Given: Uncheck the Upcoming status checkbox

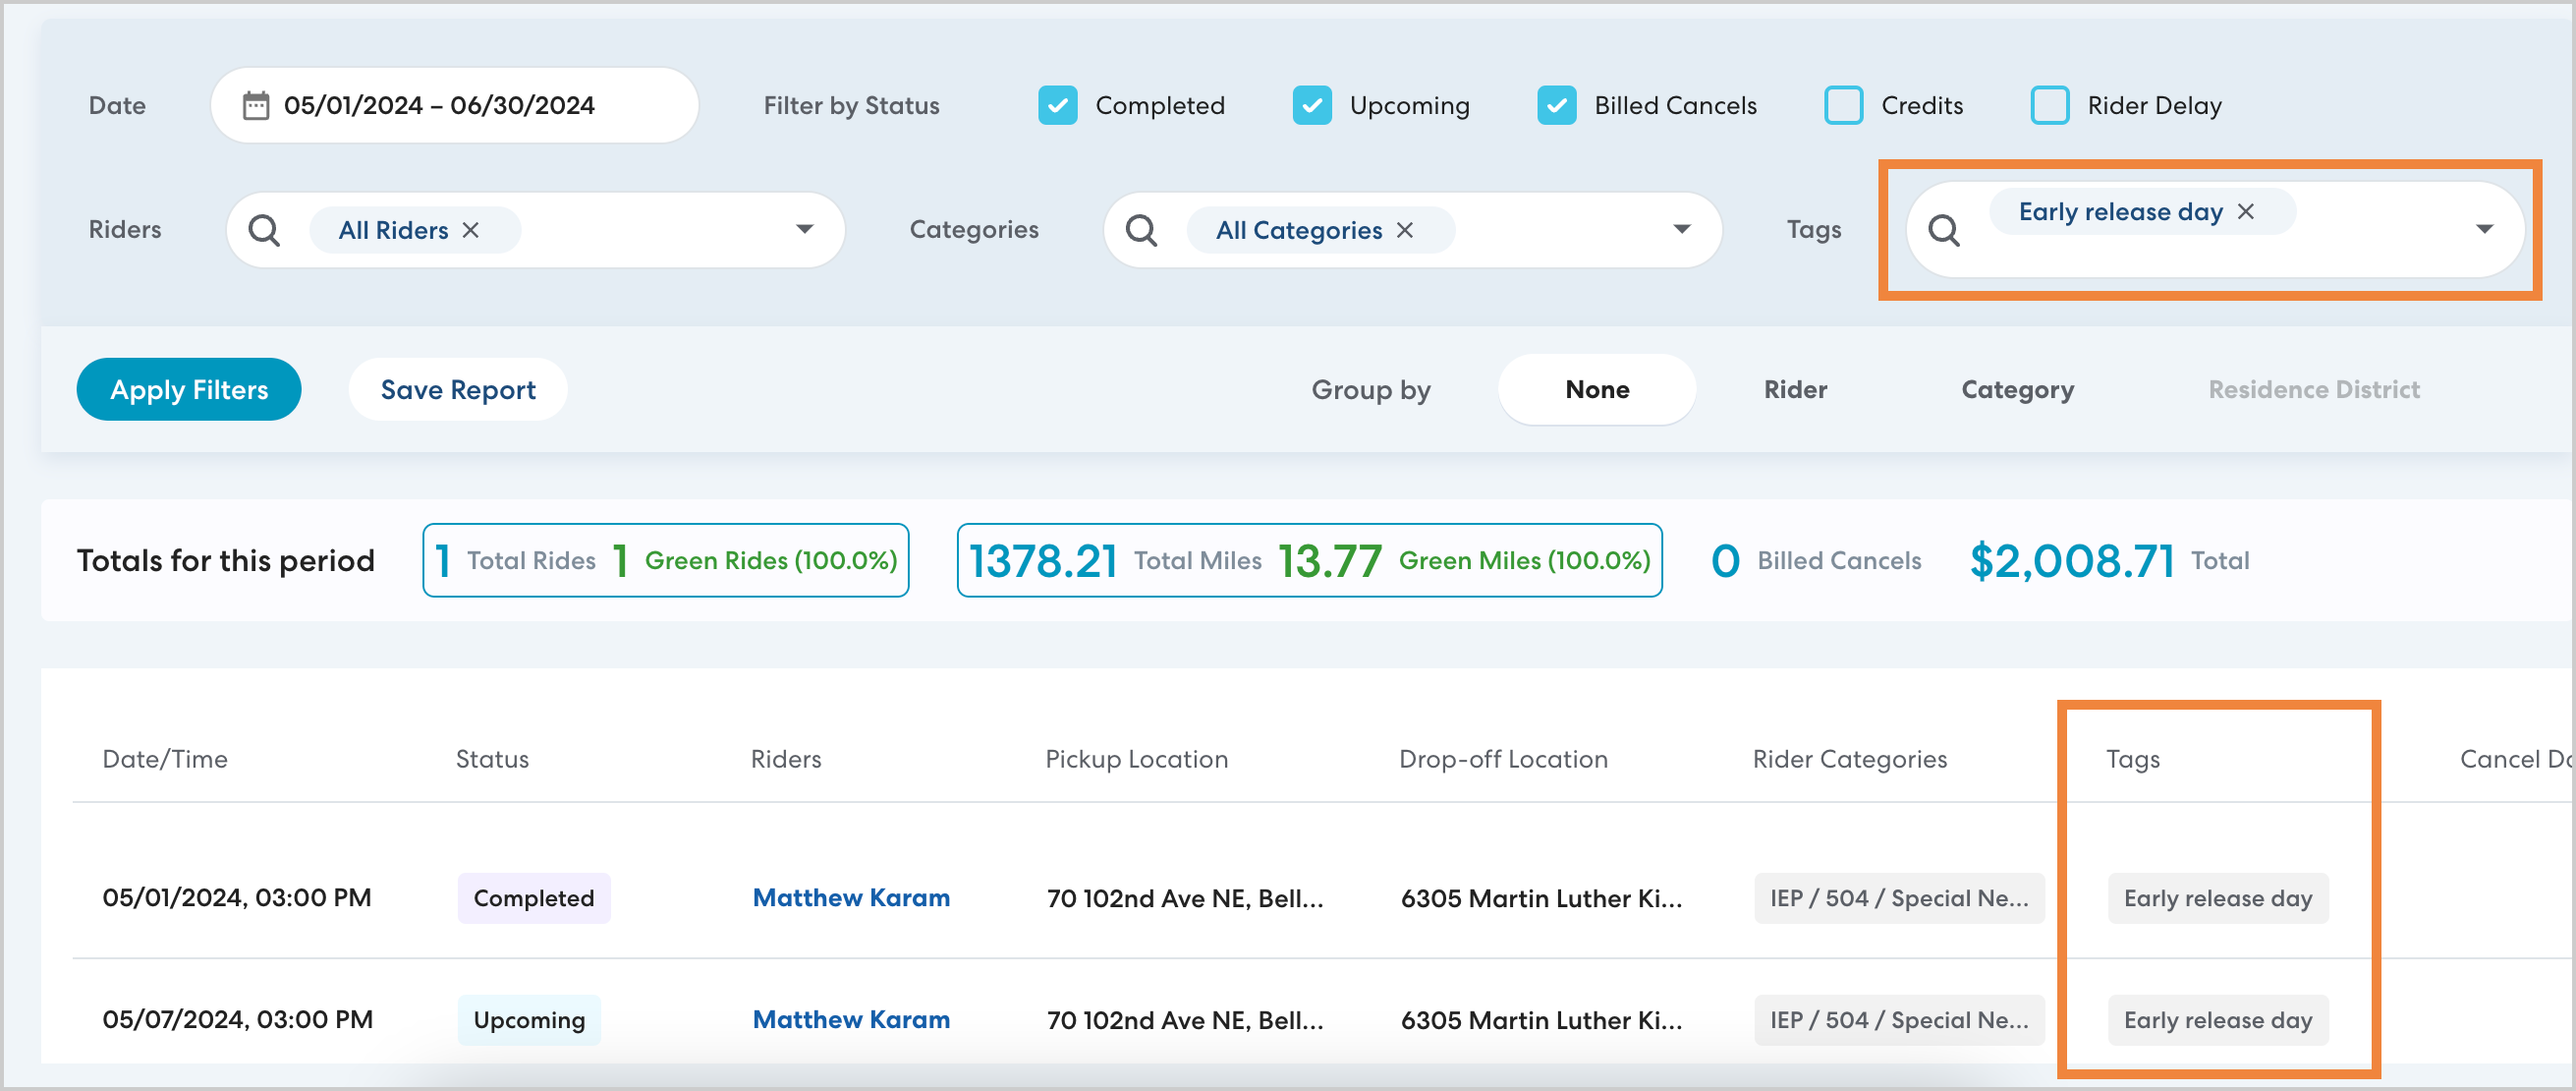Looking at the screenshot, I should coord(1311,105).
